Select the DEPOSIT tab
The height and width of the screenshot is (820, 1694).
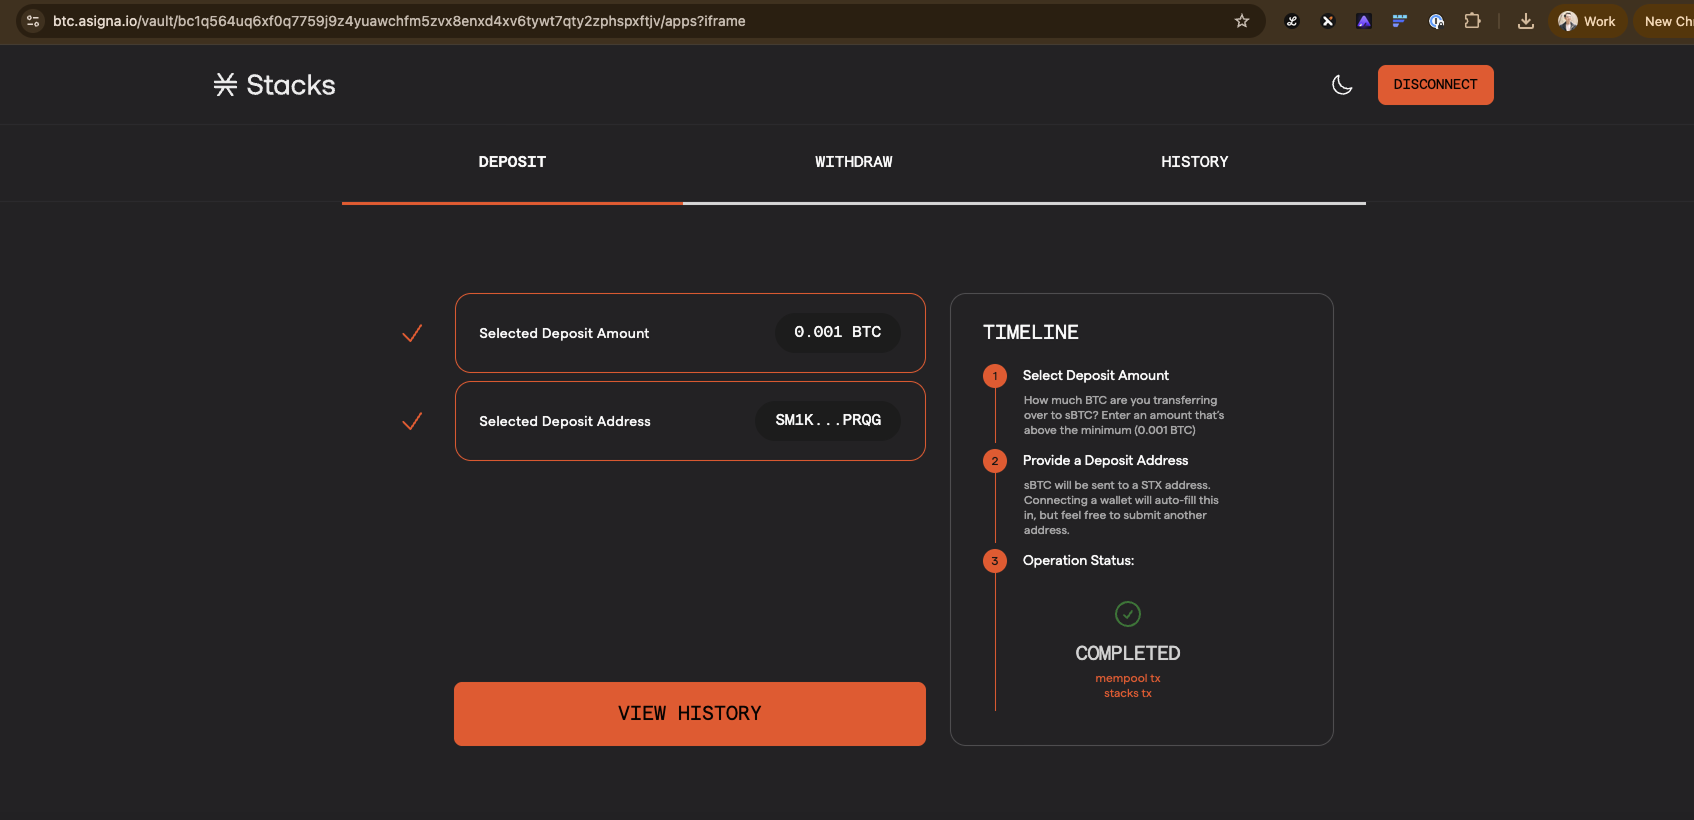(x=512, y=162)
